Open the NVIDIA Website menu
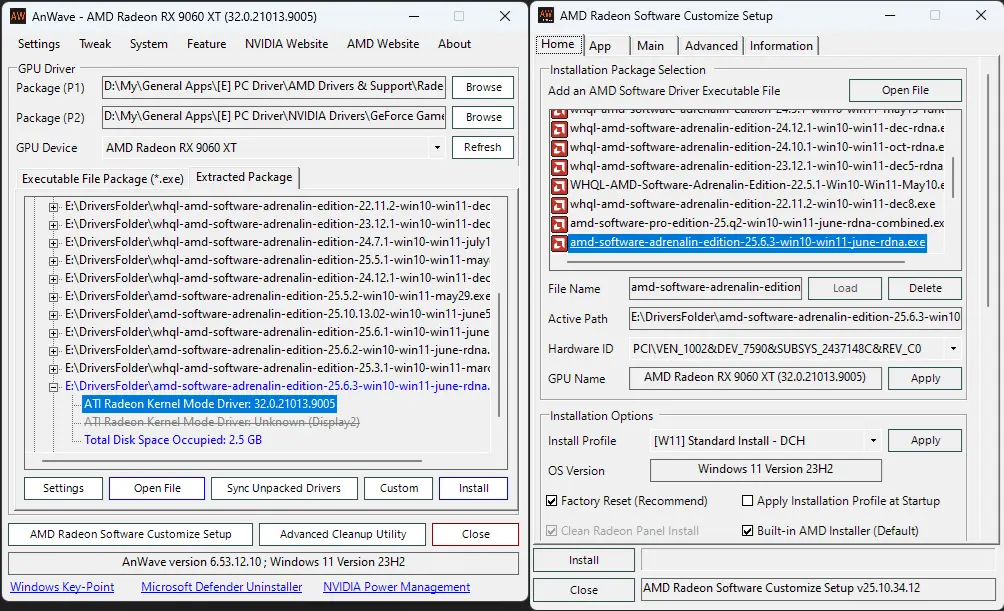The height and width of the screenshot is (611, 1004). [x=286, y=44]
